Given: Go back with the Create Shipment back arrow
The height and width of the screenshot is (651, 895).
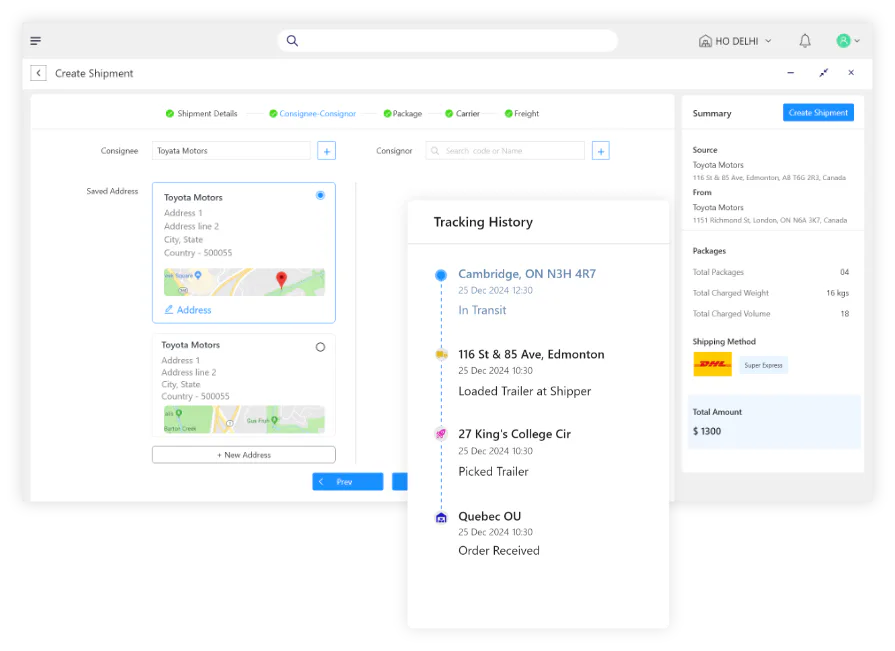Looking at the screenshot, I should [38, 73].
